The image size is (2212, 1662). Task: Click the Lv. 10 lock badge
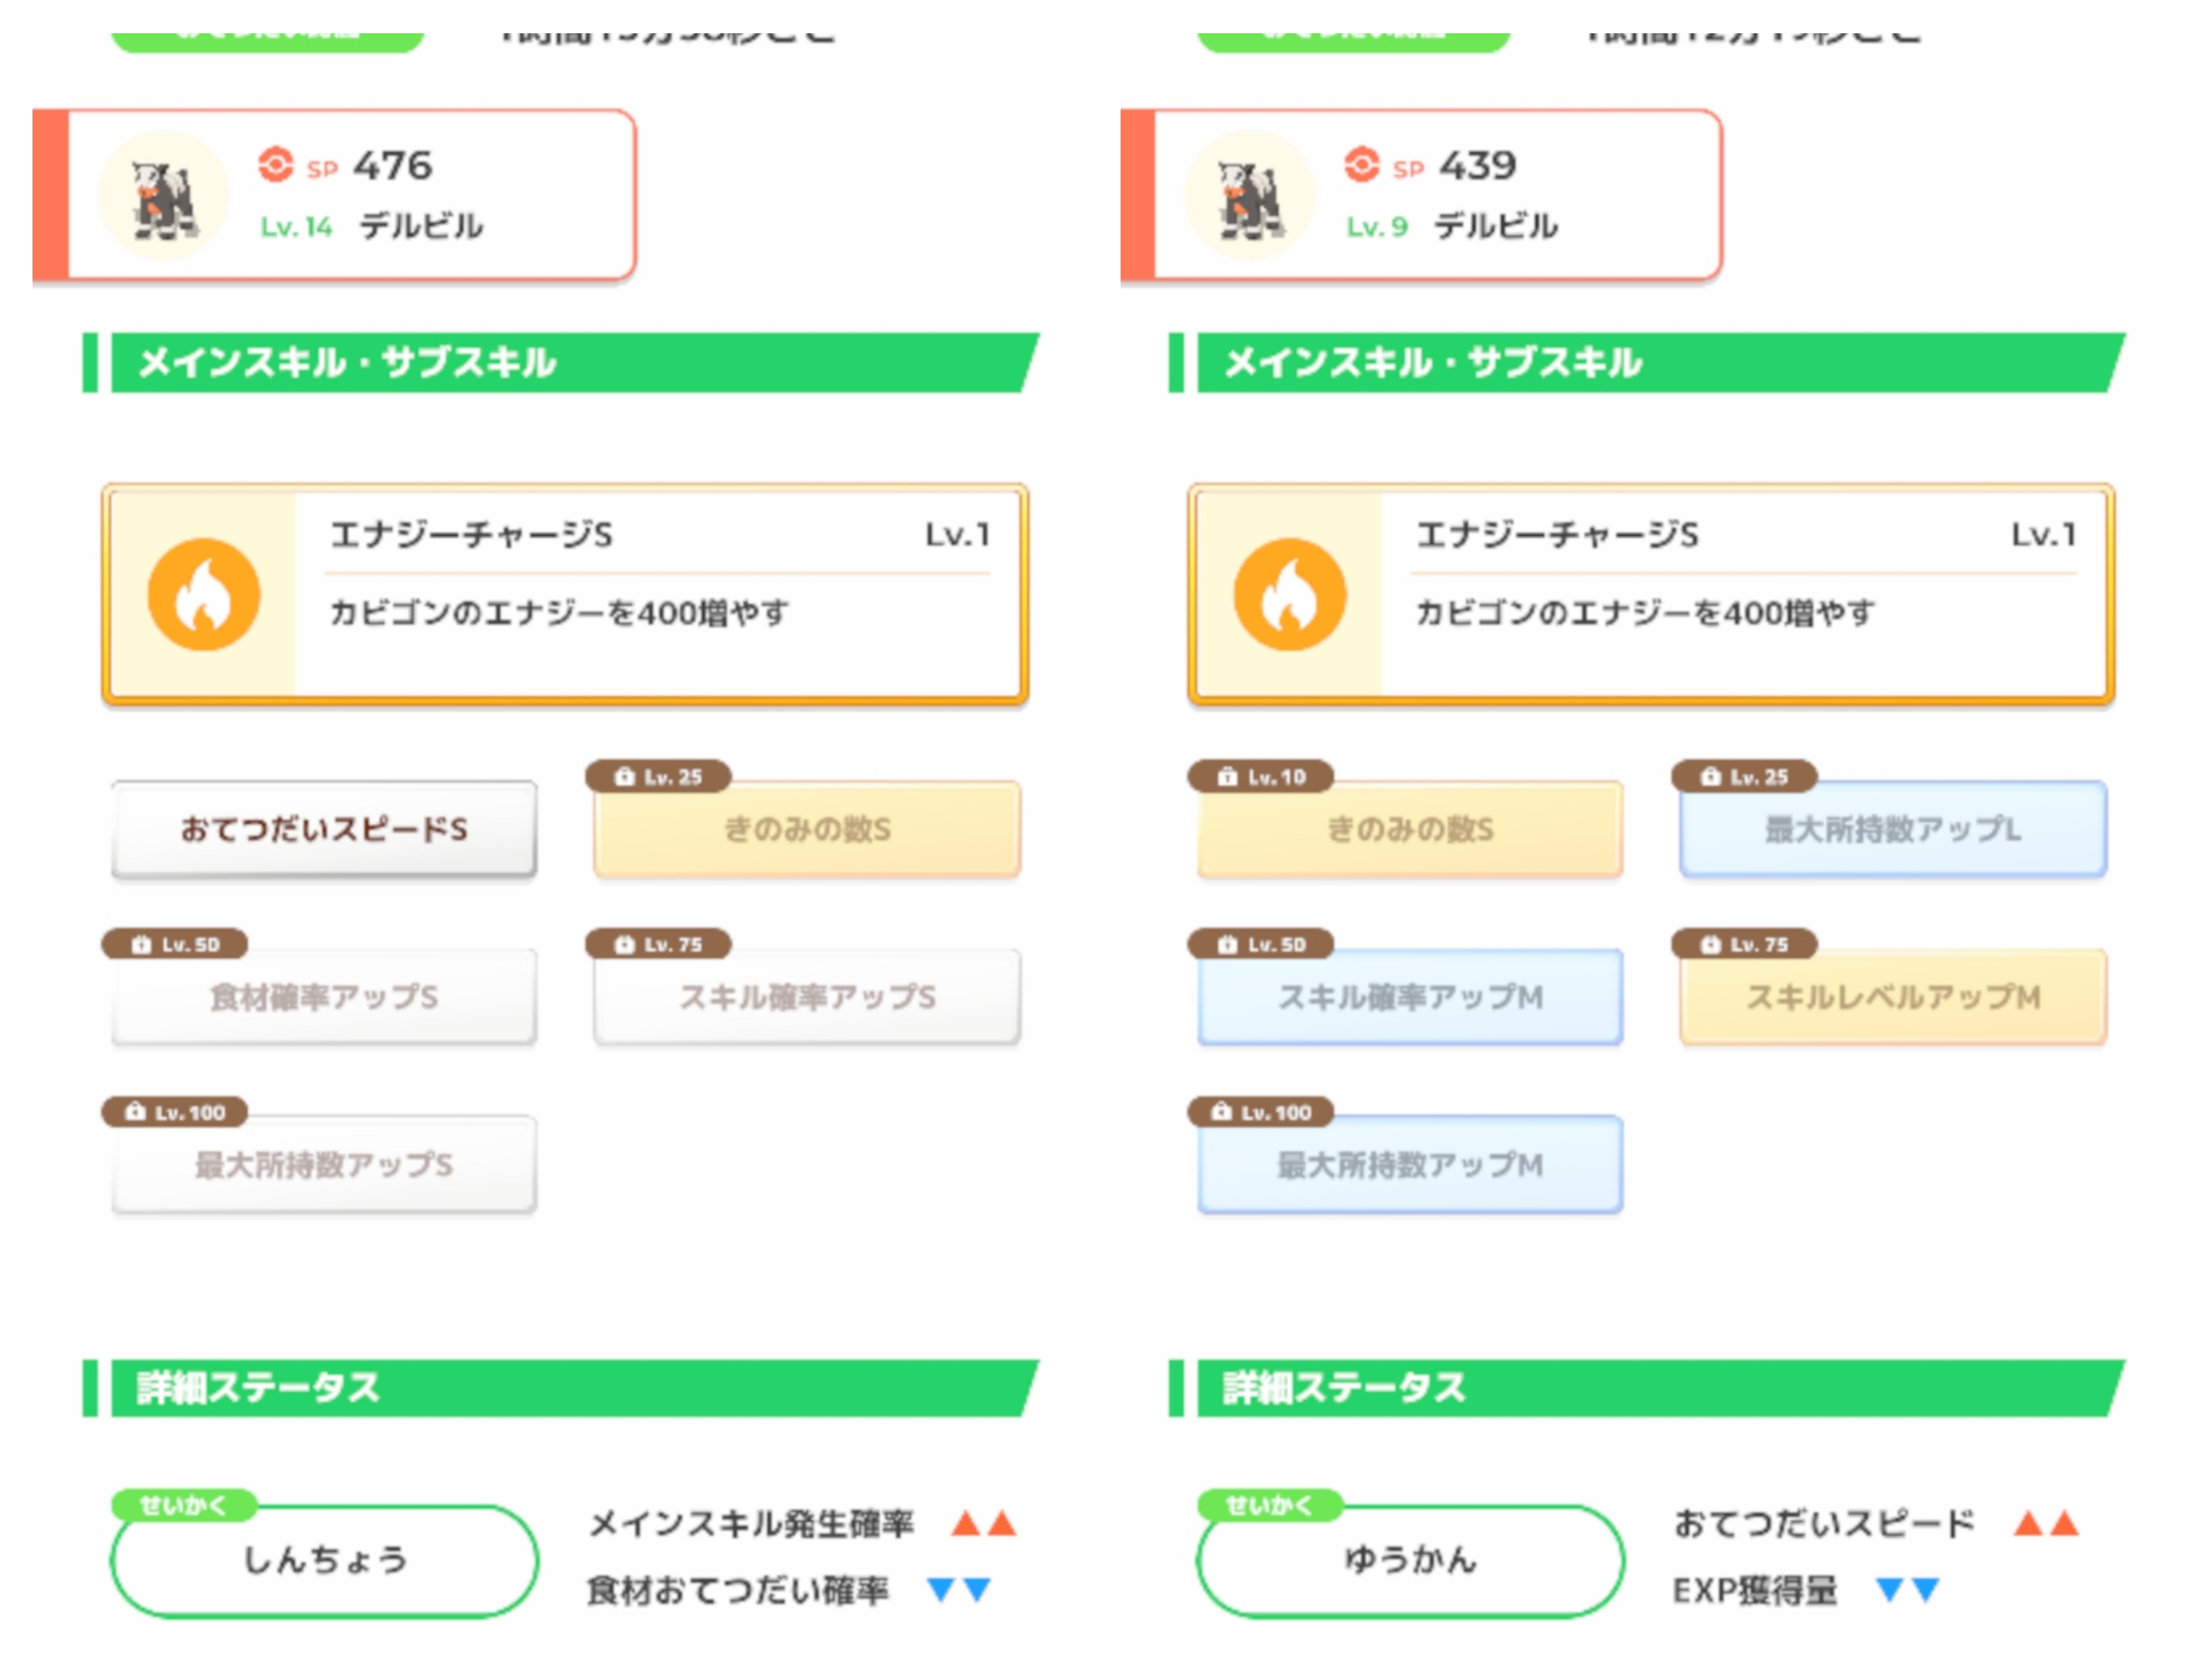click(x=1261, y=777)
